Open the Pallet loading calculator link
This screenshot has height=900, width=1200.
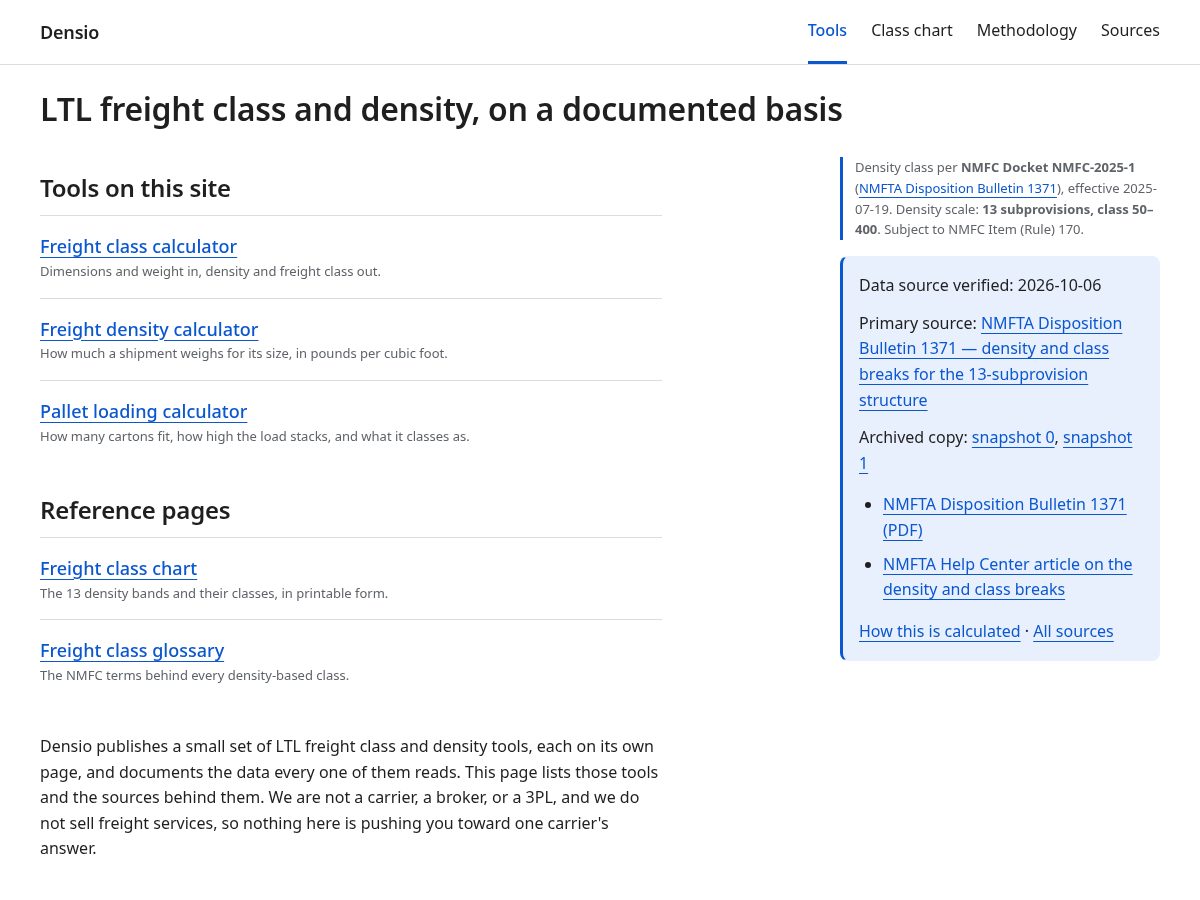(x=143, y=411)
